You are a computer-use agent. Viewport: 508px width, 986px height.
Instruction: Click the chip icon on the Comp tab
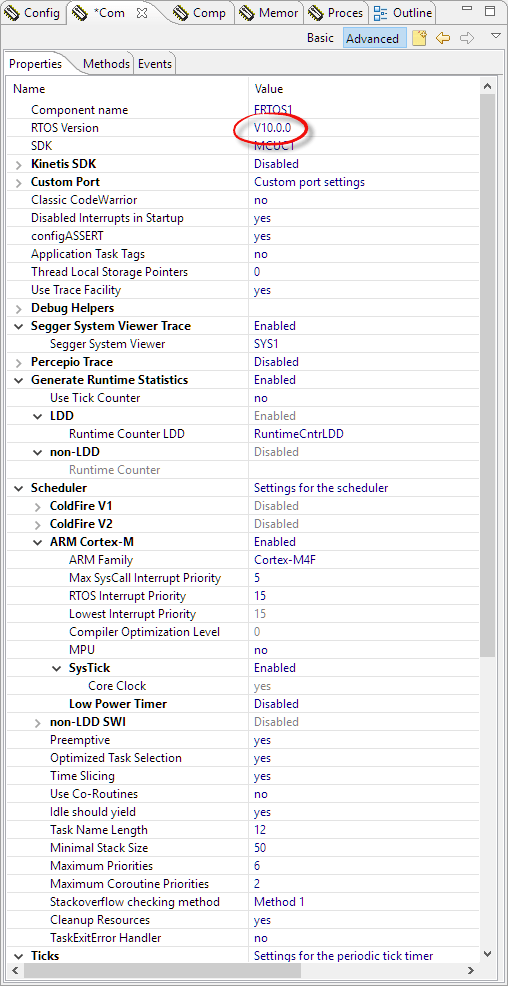click(x=180, y=13)
